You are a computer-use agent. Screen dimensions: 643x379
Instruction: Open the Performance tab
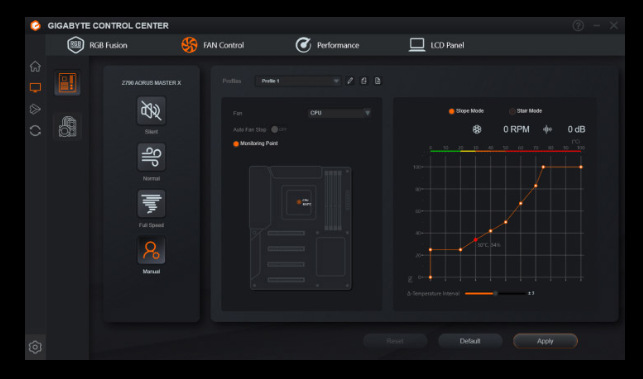click(x=327, y=45)
